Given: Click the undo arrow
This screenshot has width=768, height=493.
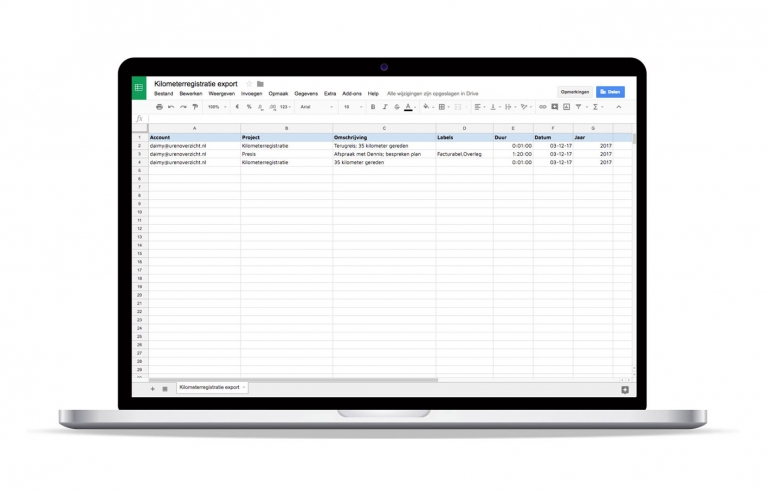Looking at the screenshot, I should click(x=171, y=107).
